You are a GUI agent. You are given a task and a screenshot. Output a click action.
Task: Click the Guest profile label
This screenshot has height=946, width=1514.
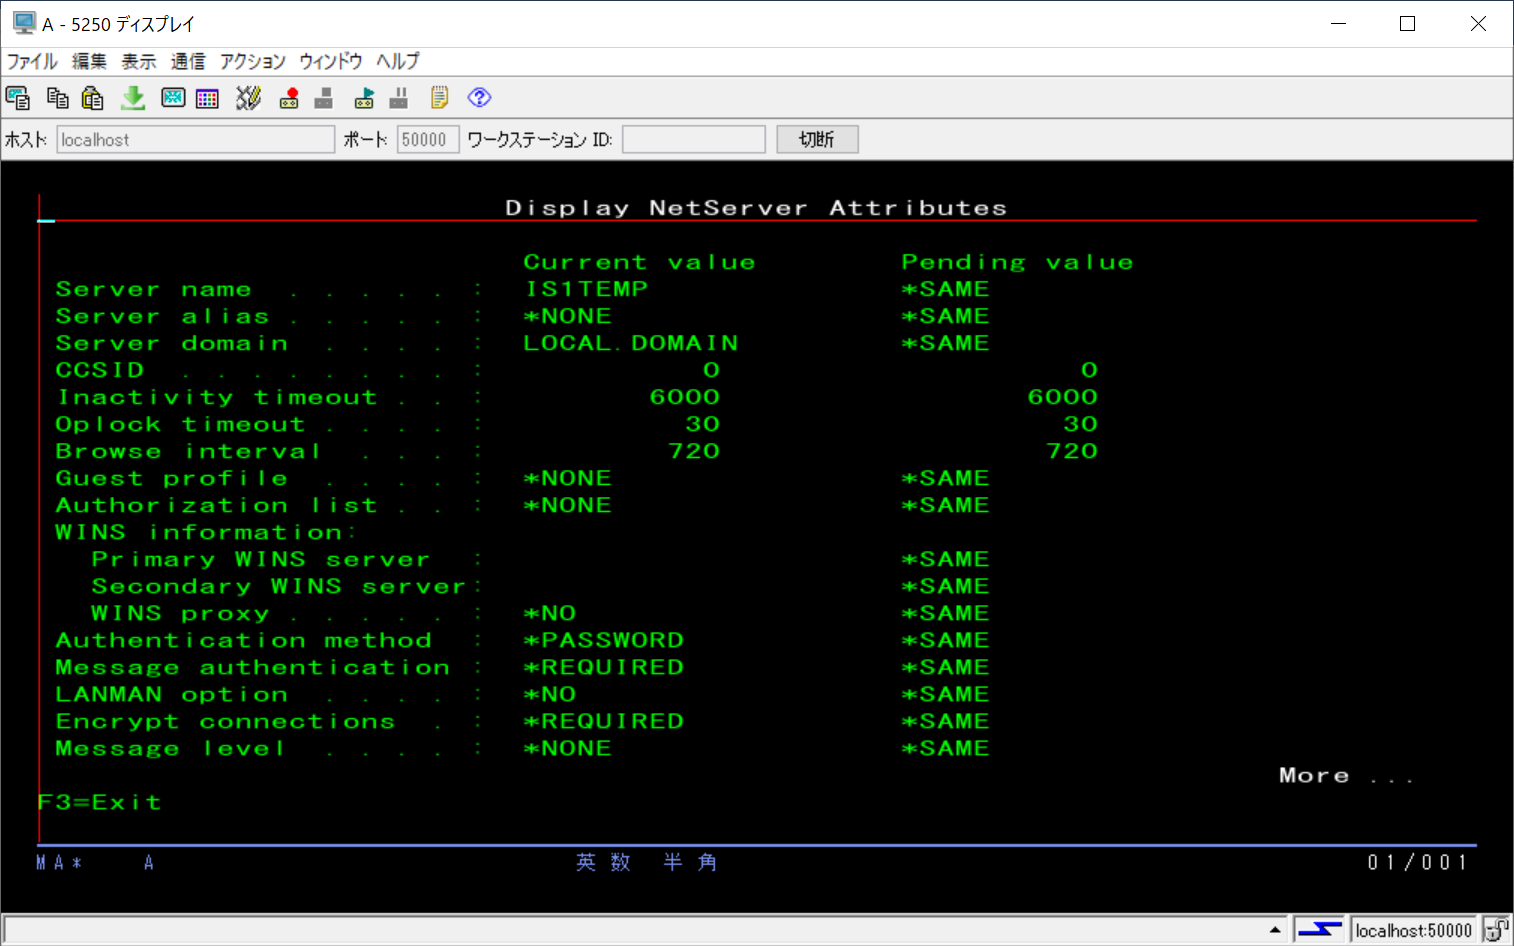click(172, 478)
